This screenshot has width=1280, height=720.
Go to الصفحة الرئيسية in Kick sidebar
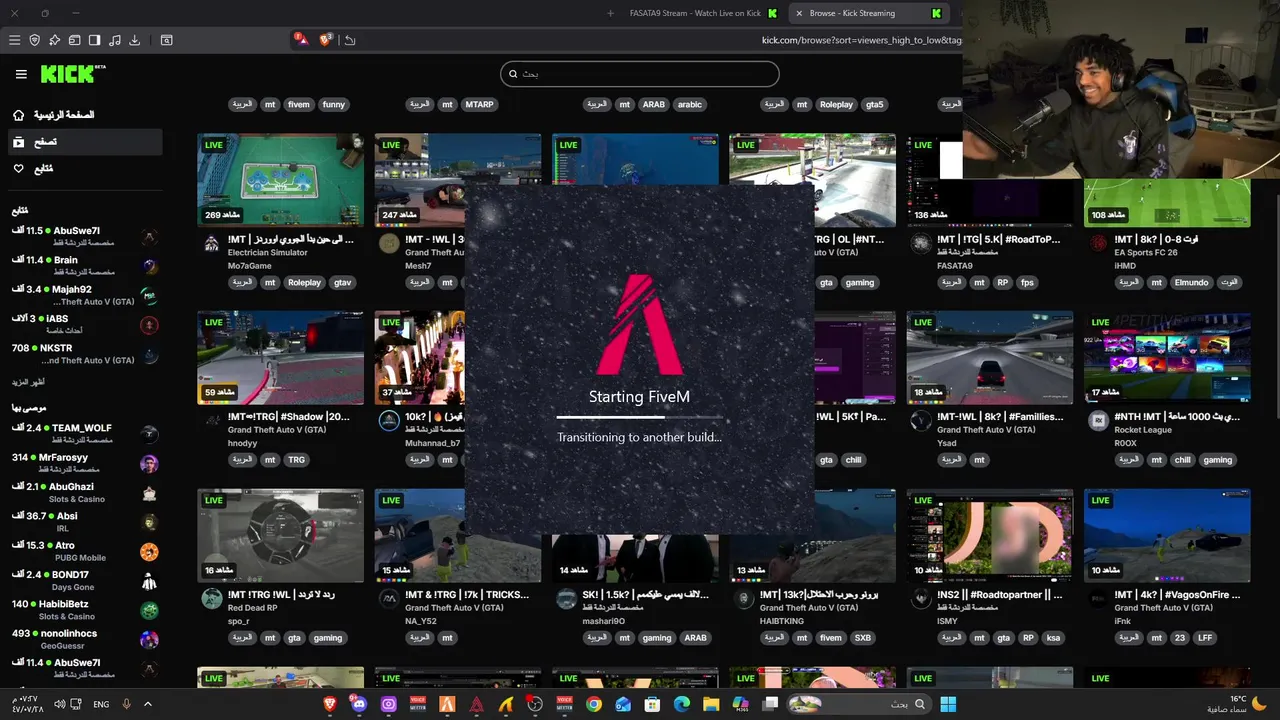coord(85,115)
